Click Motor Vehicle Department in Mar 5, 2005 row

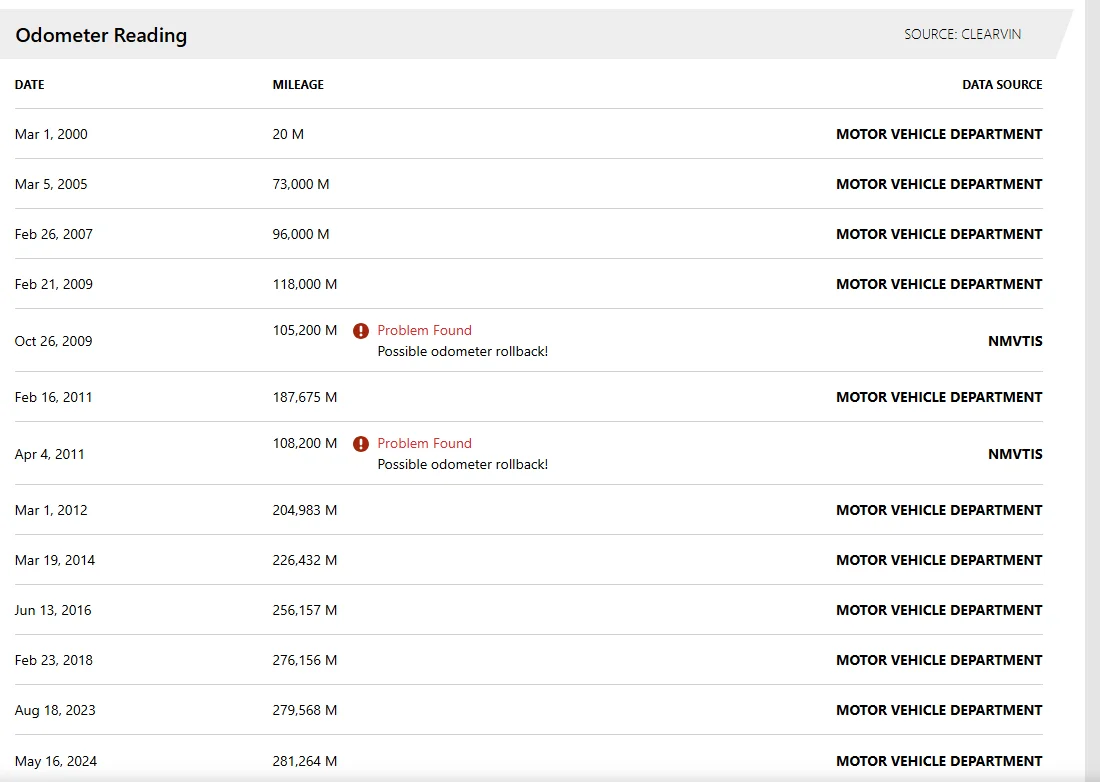(x=939, y=184)
